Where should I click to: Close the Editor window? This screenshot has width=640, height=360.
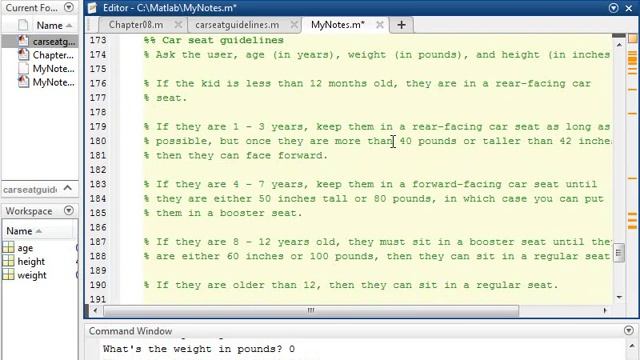tap(629, 8)
